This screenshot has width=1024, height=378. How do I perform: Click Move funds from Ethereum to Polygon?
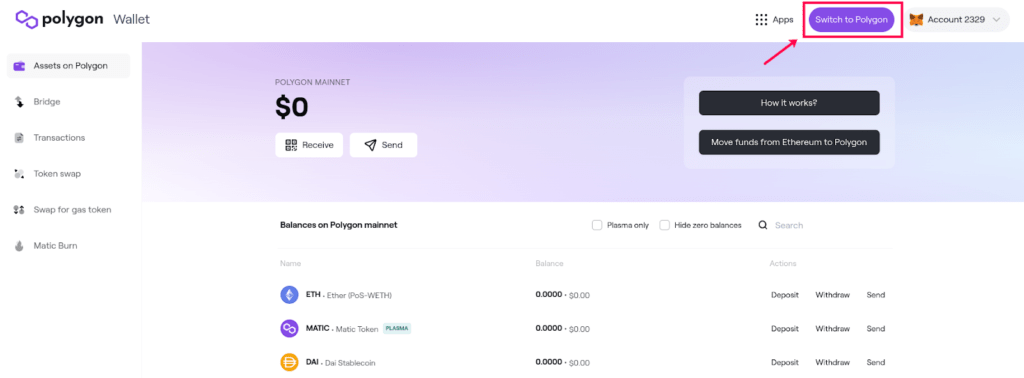(789, 142)
